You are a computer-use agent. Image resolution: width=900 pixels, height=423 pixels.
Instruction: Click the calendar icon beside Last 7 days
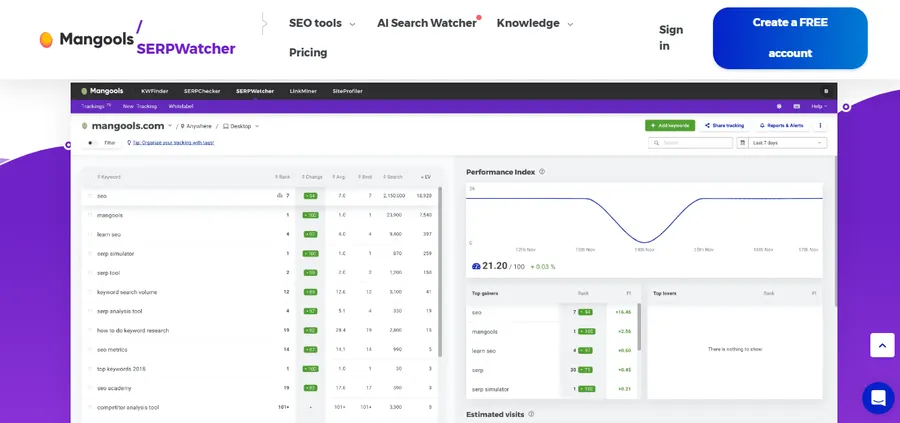click(x=743, y=143)
